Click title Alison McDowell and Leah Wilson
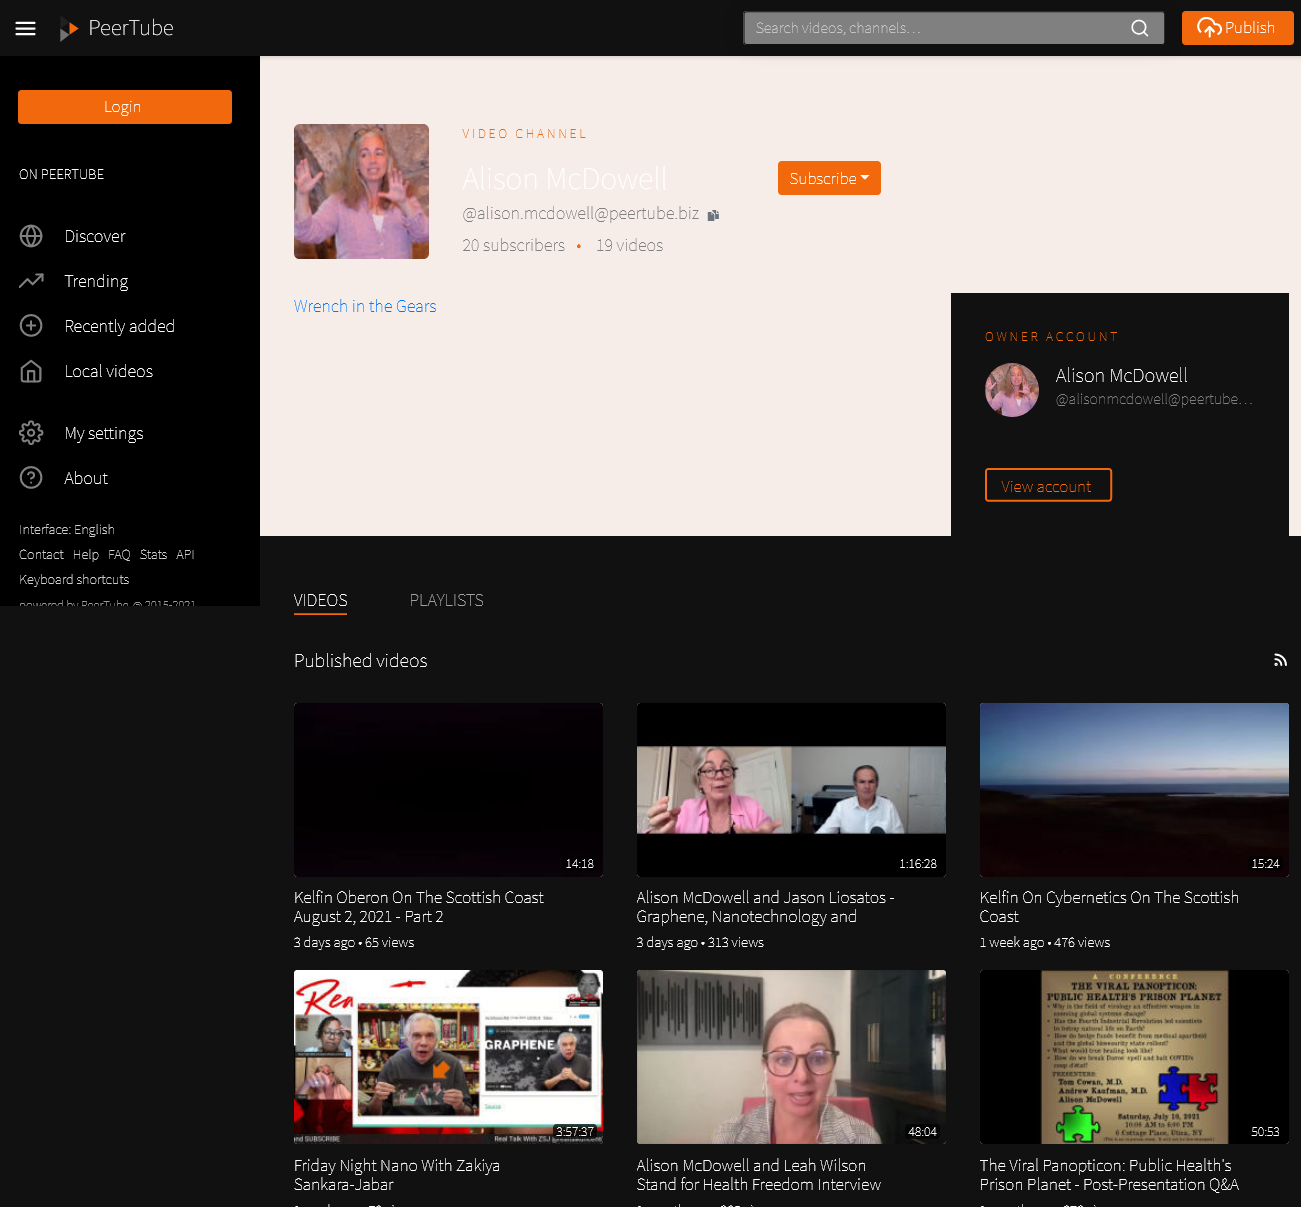 point(759,1175)
